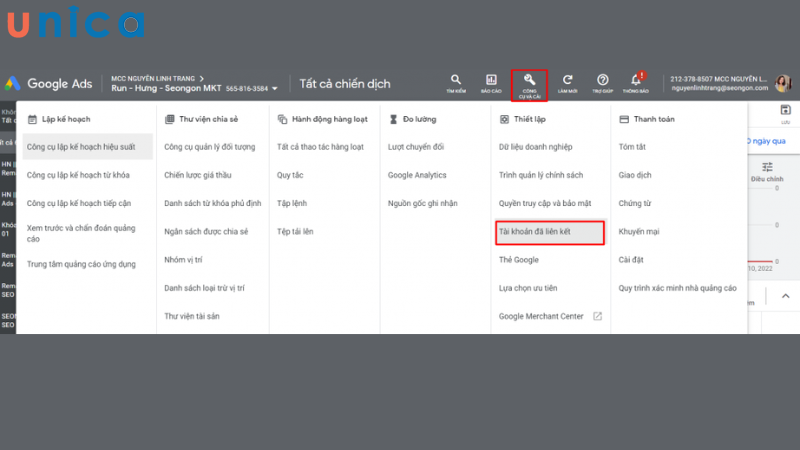
Task: Select Lựa chọn ưu tiên
Action: tap(528, 288)
